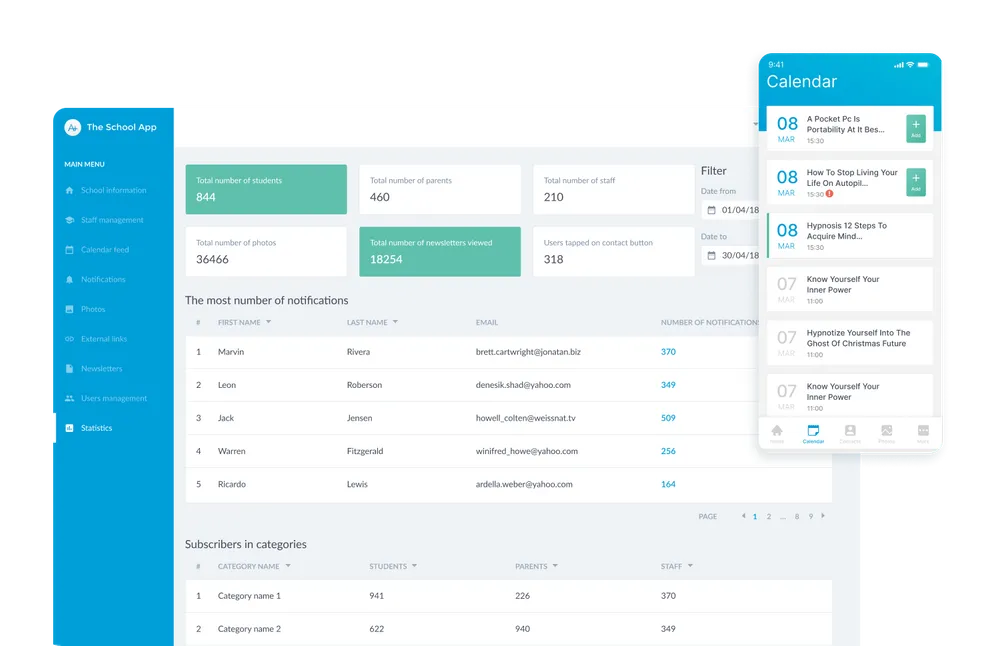Tap the Home icon in phone navigation
This screenshot has height=646, width=995.
(x=777, y=432)
